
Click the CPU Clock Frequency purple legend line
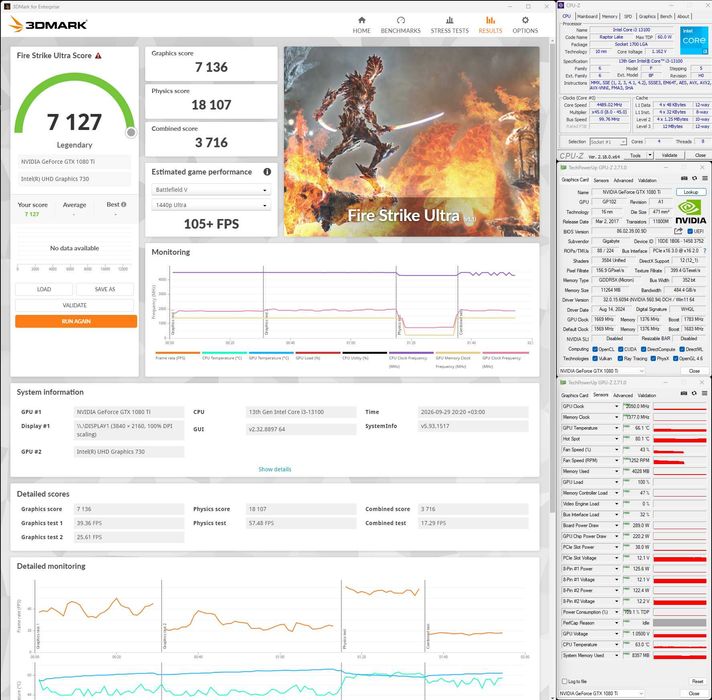pyautogui.click(x=411, y=352)
